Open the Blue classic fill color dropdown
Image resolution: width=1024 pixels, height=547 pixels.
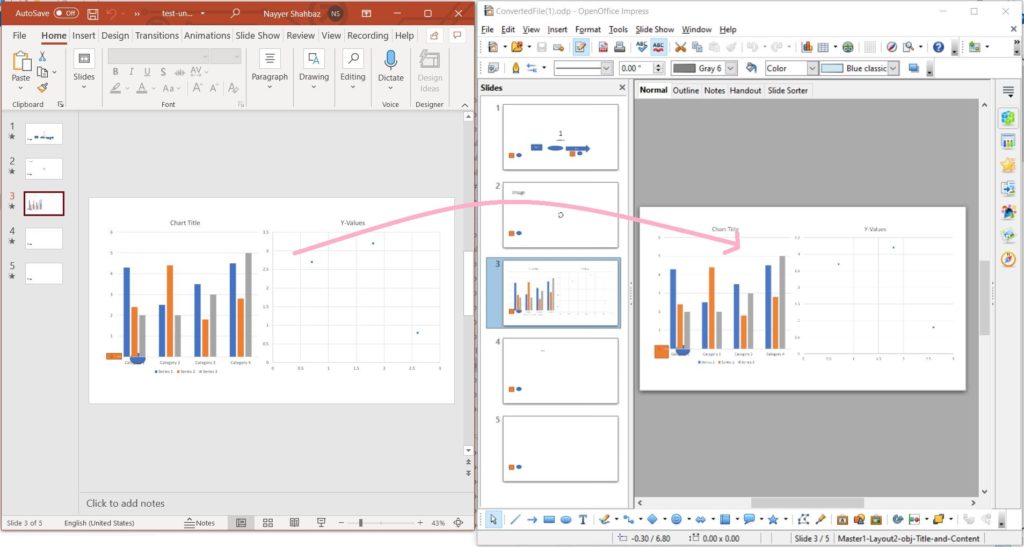pos(892,68)
